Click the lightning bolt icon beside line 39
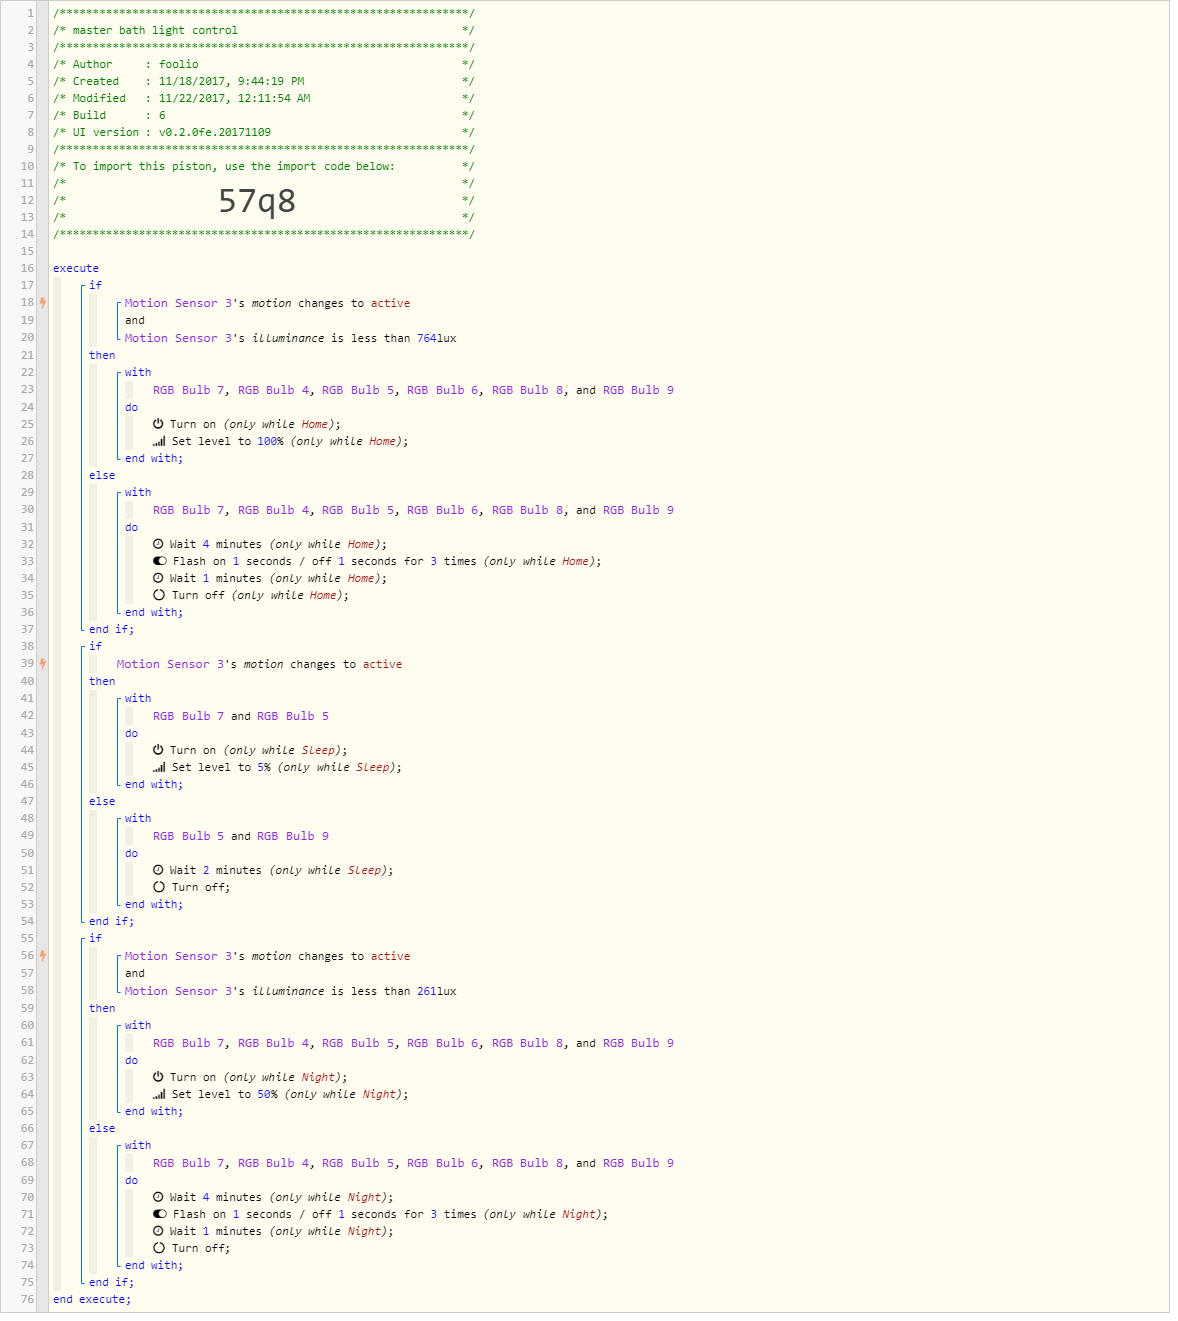This screenshot has height=1321, width=1178. click(43, 663)
